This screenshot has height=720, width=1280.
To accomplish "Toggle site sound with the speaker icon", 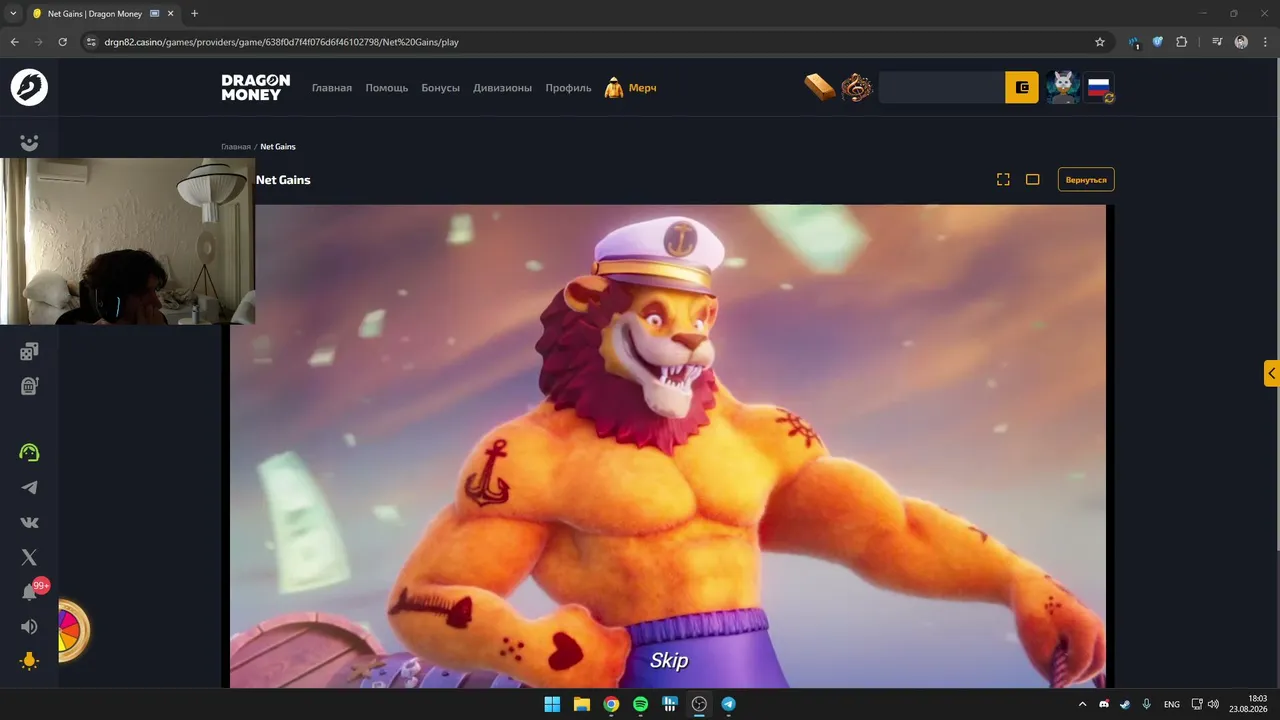I will [29, 627].
